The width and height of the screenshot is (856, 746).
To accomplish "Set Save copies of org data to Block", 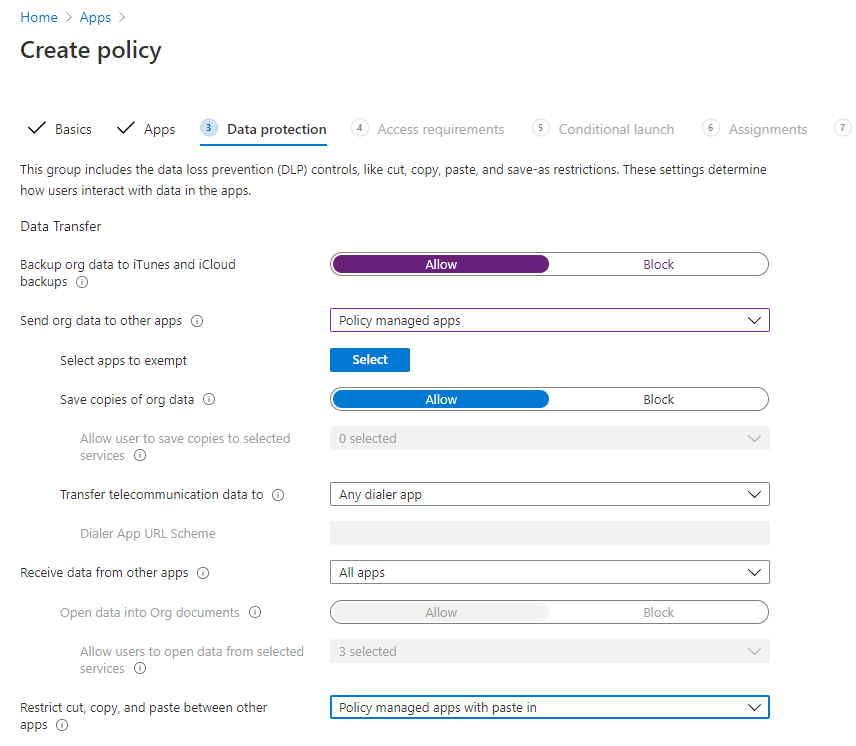I will tap(658, 399).
